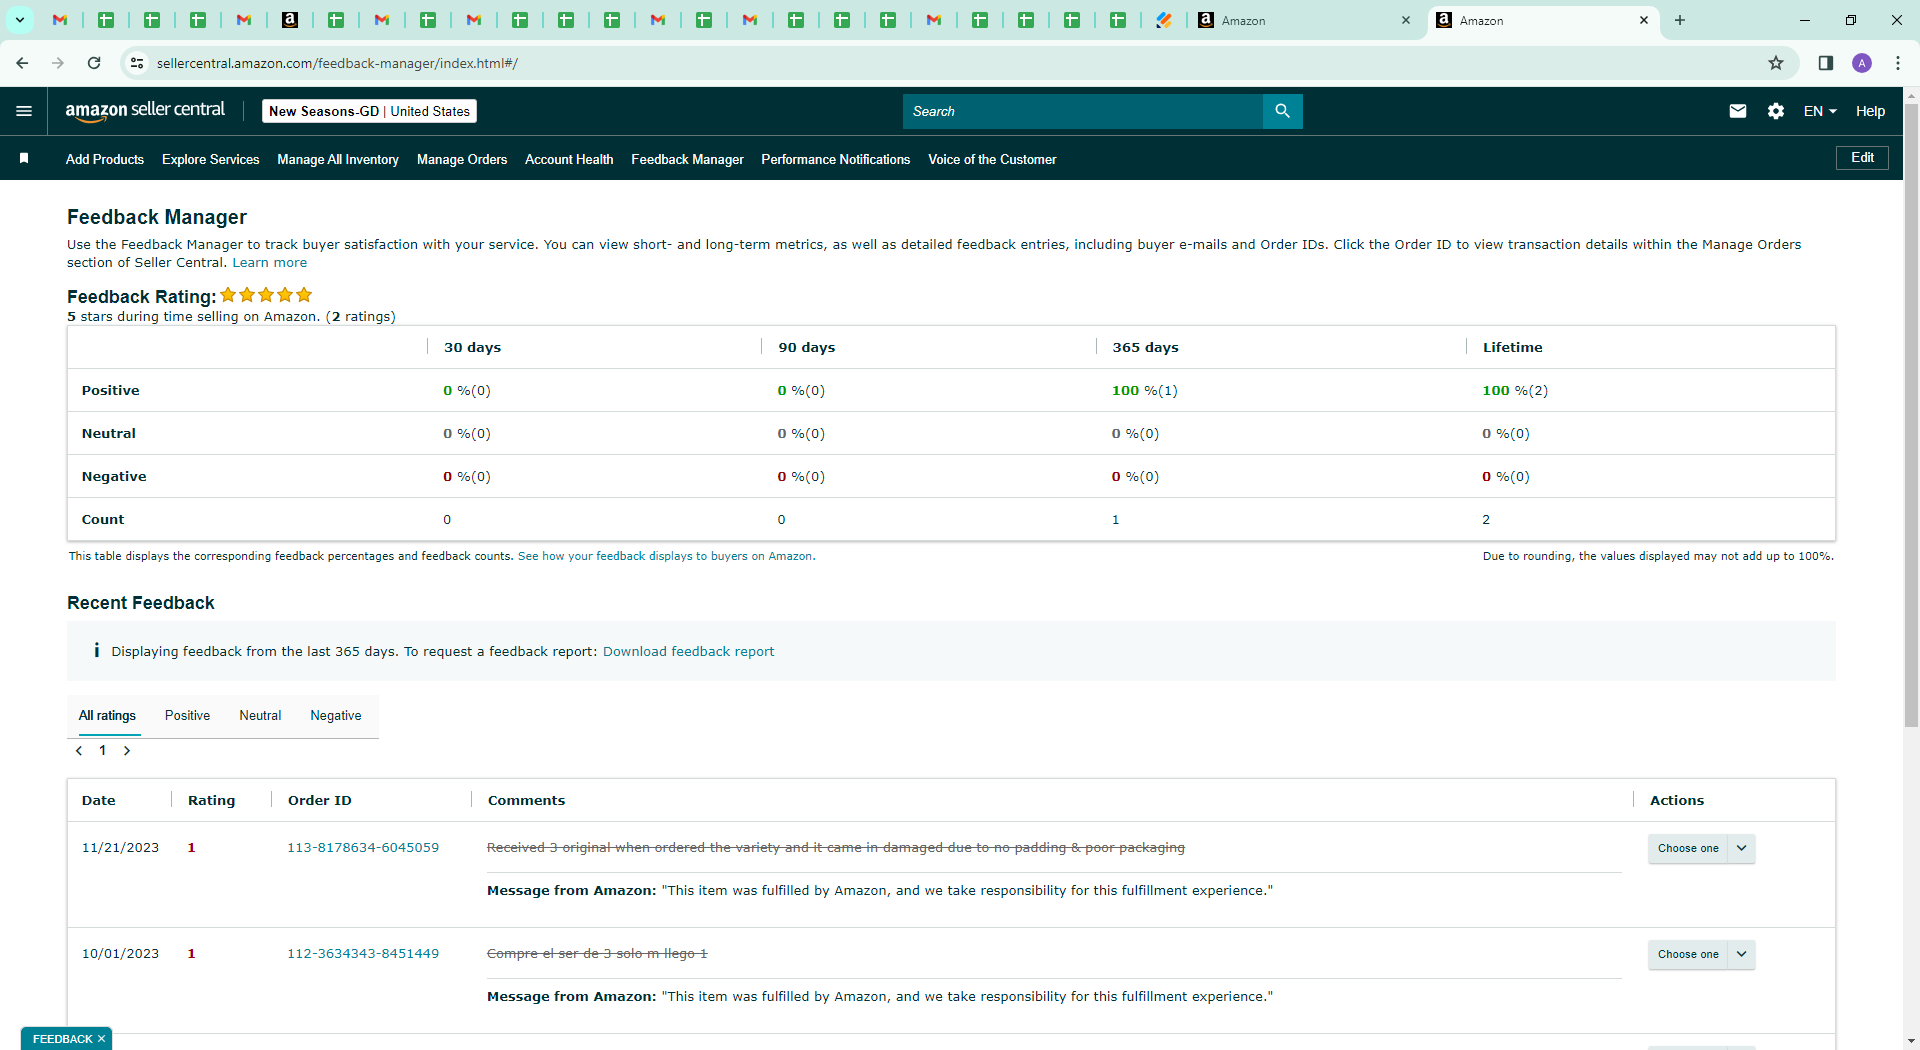The height and width of the screenshot is (1050, 1920).
Task: Switch to the first Gmail tab
Action: coord(60,20)
